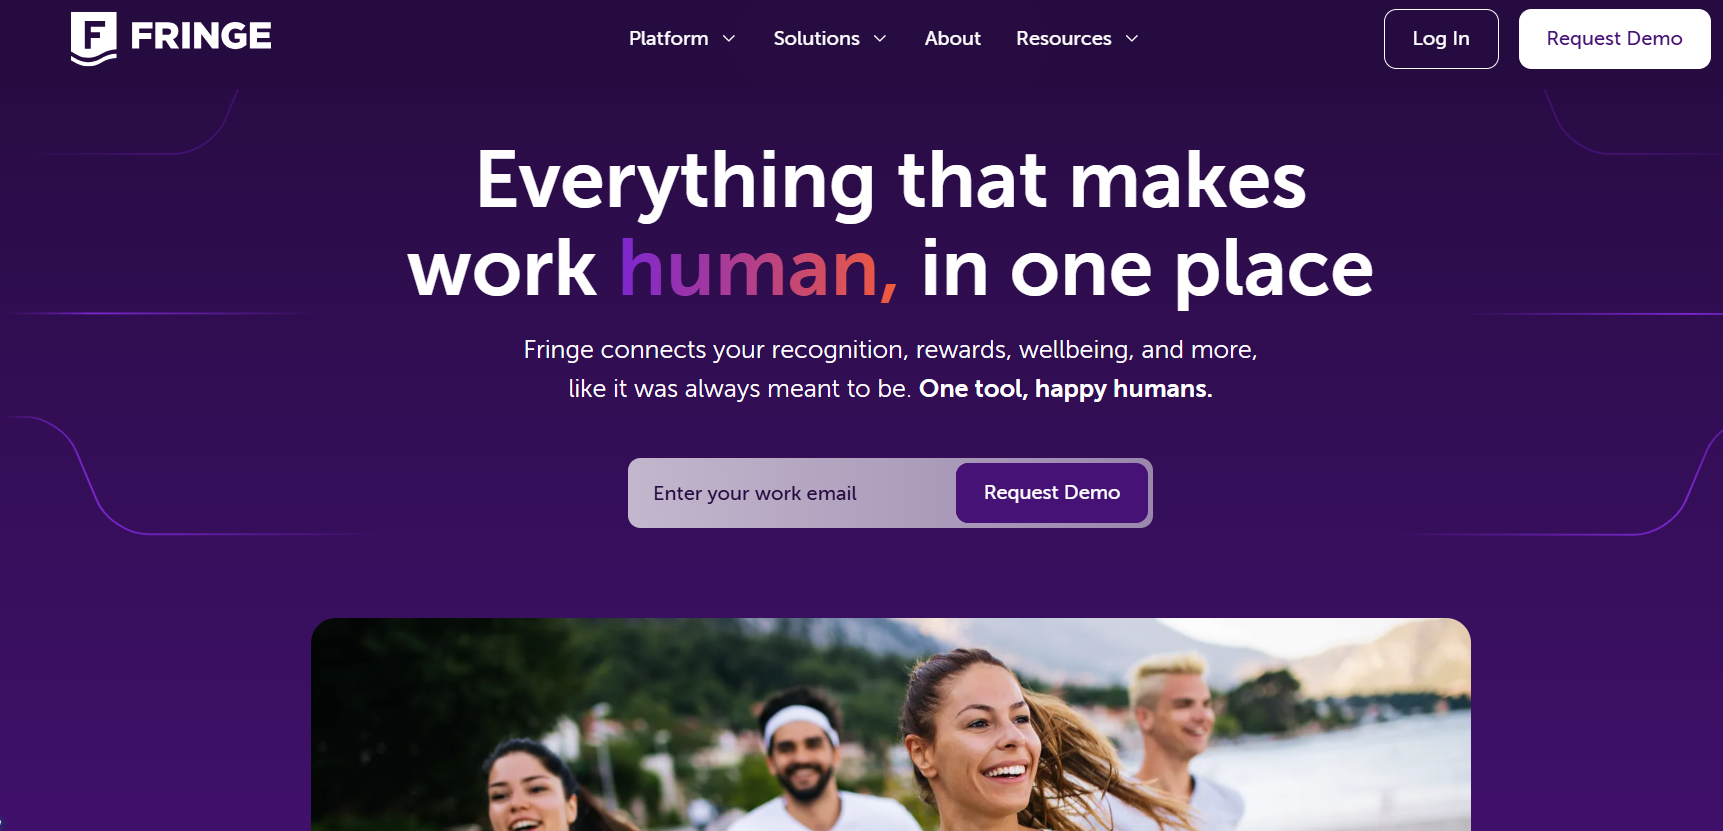The height and width of the screenshot is (831, 1723).
Task: Click the Fringe shield logo icon
Action: point(93,38)
